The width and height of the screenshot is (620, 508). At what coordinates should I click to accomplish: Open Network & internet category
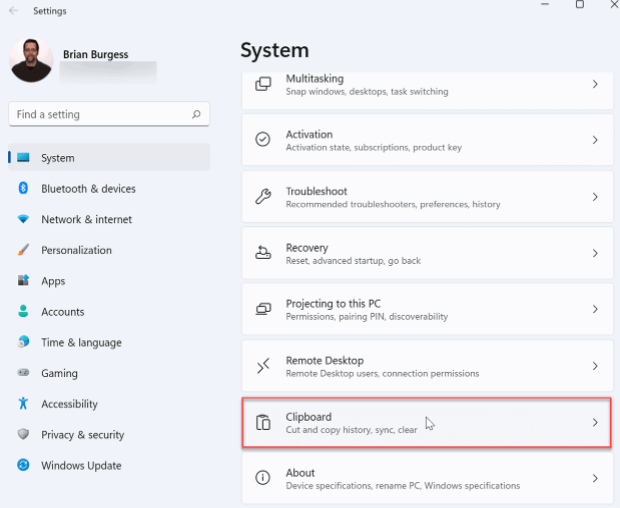(109, 219)
